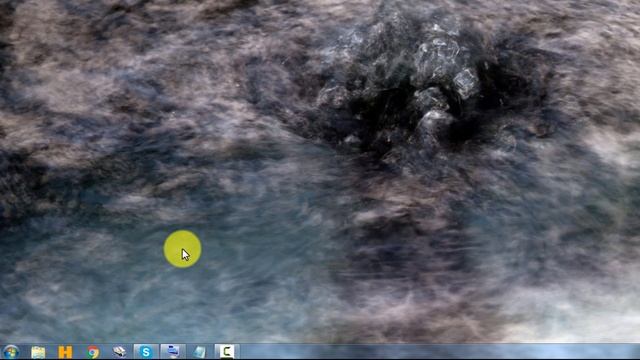Open the Windows Start menu orb

[11, 352]
